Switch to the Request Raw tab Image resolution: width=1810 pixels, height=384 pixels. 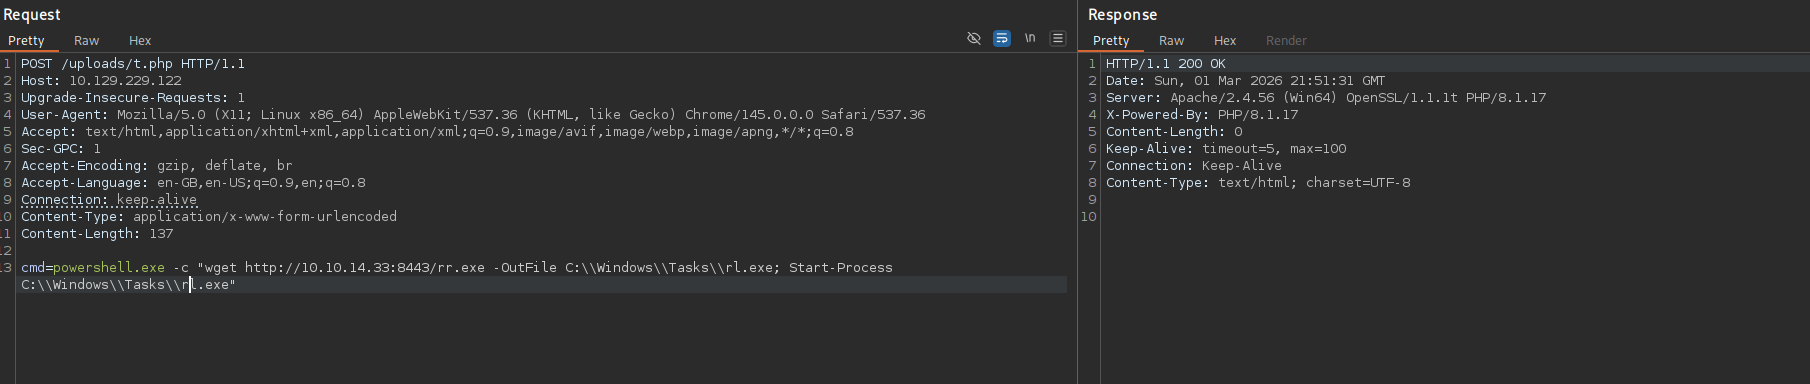[x=87, y=40]
